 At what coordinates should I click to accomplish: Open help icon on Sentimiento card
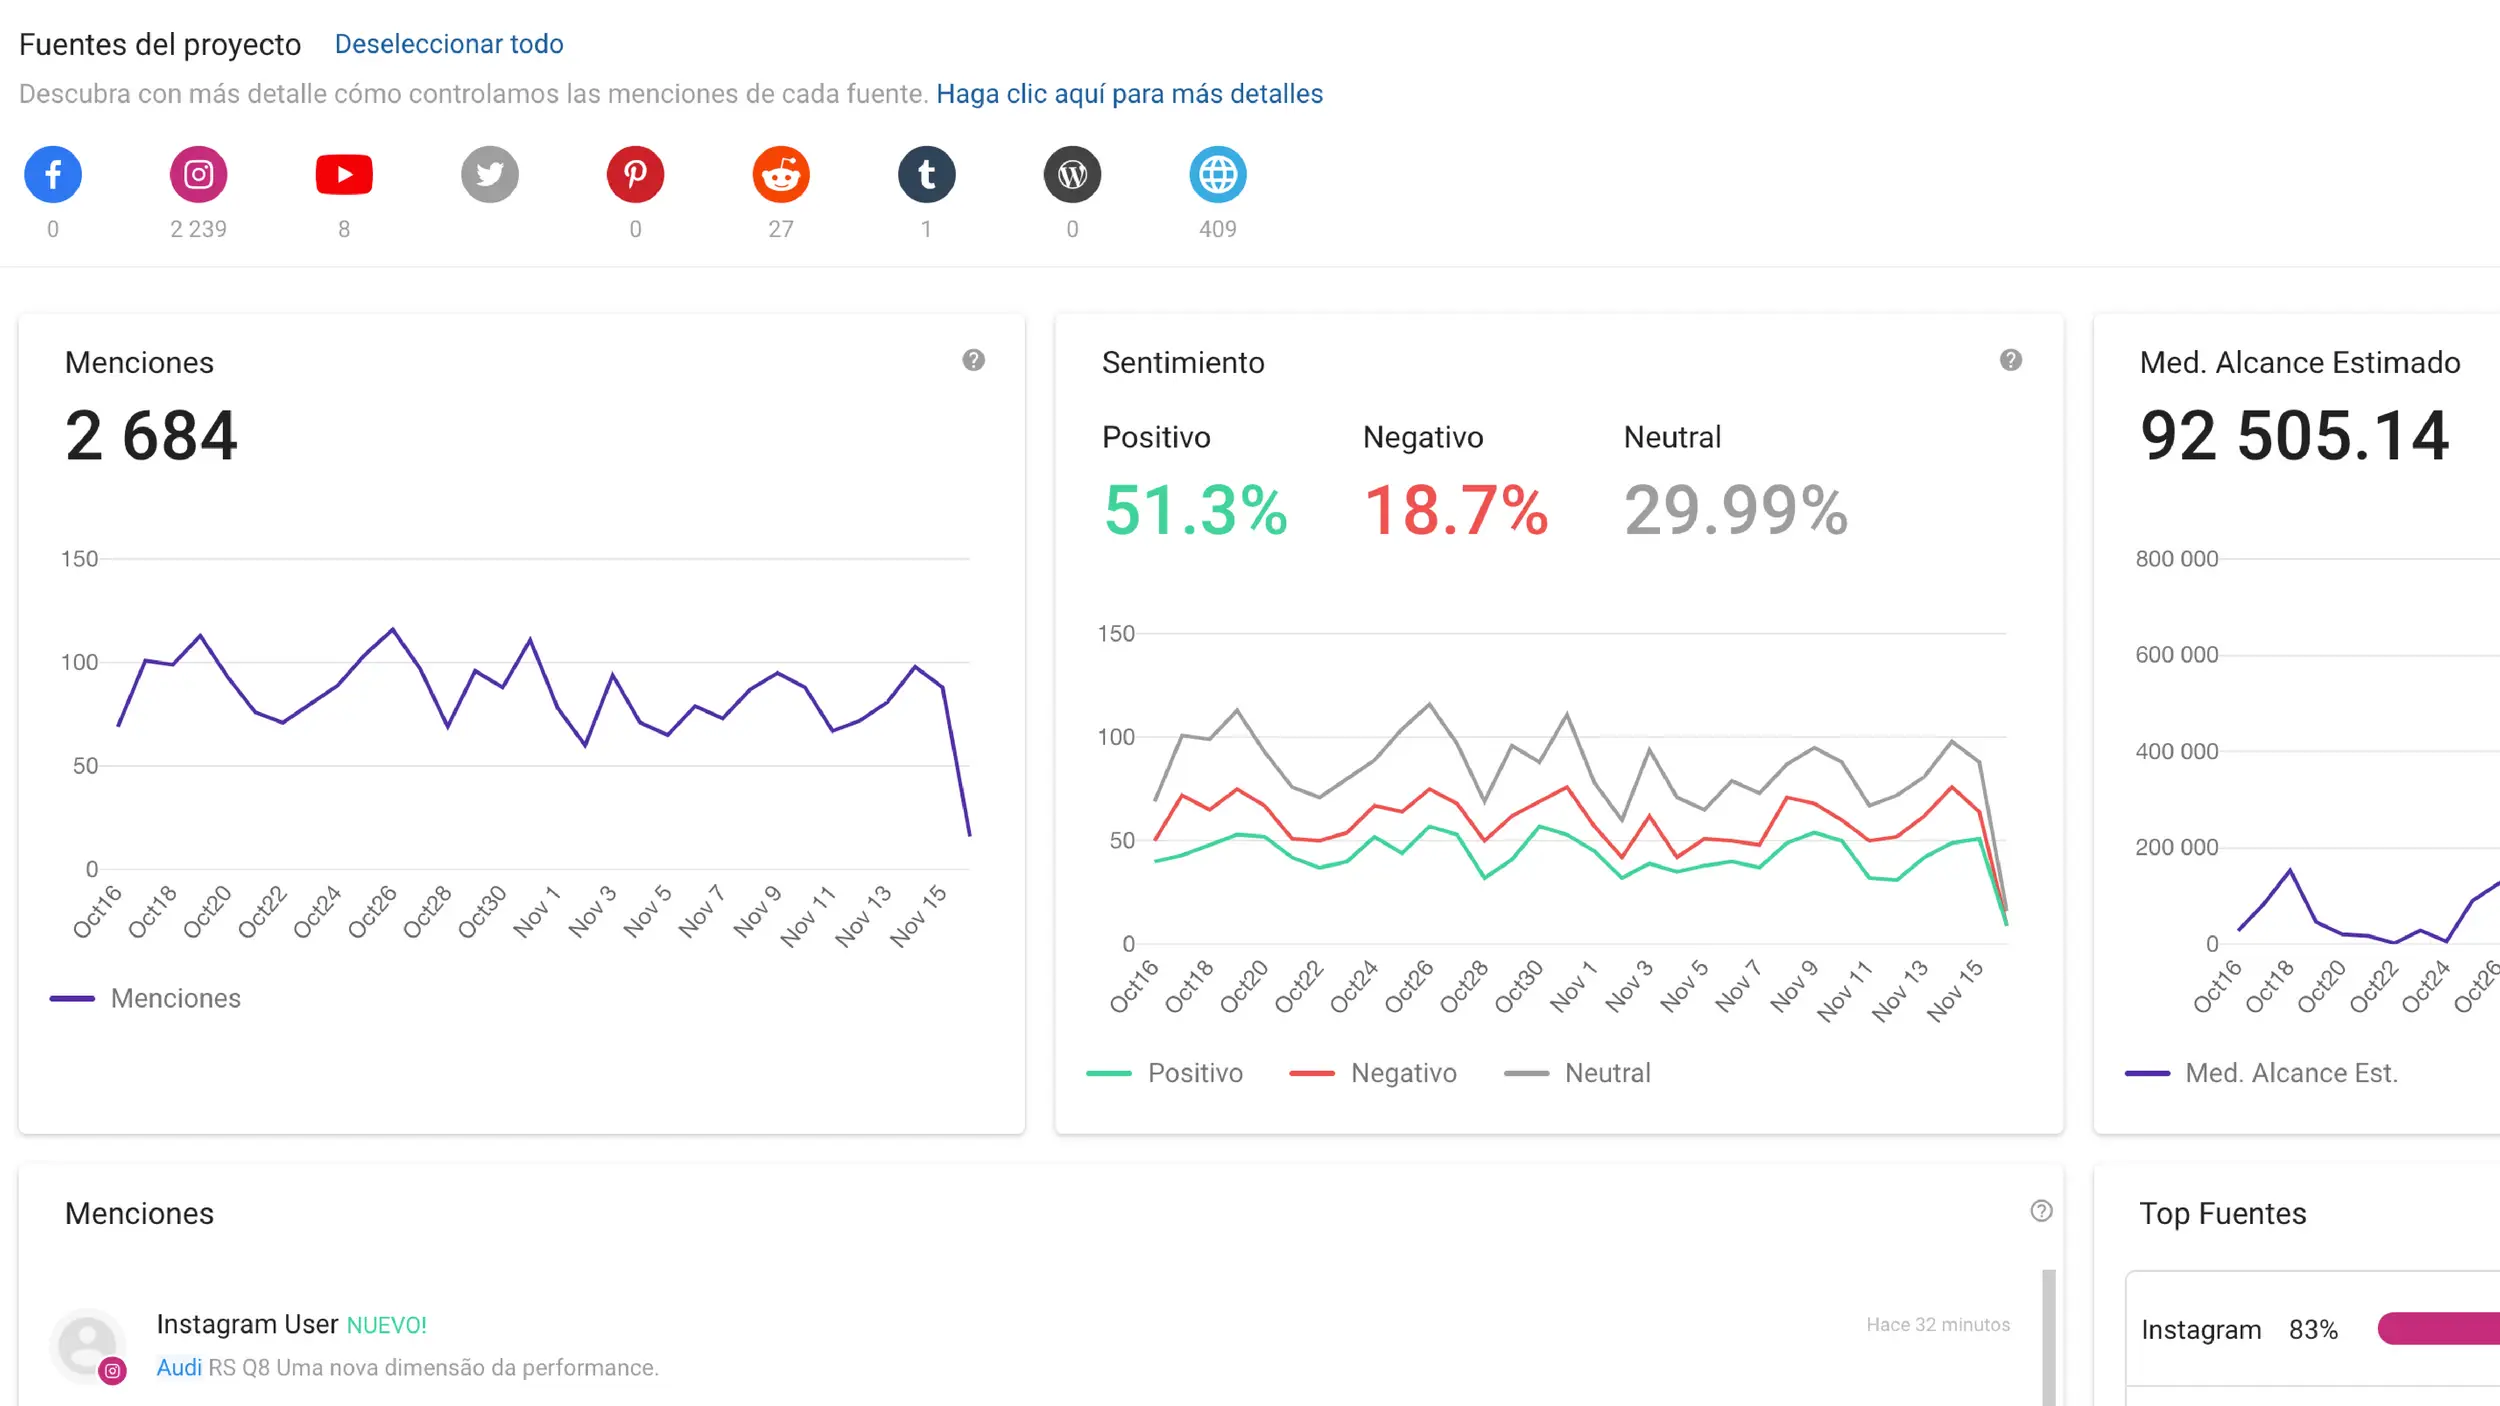click(2010, 360)
